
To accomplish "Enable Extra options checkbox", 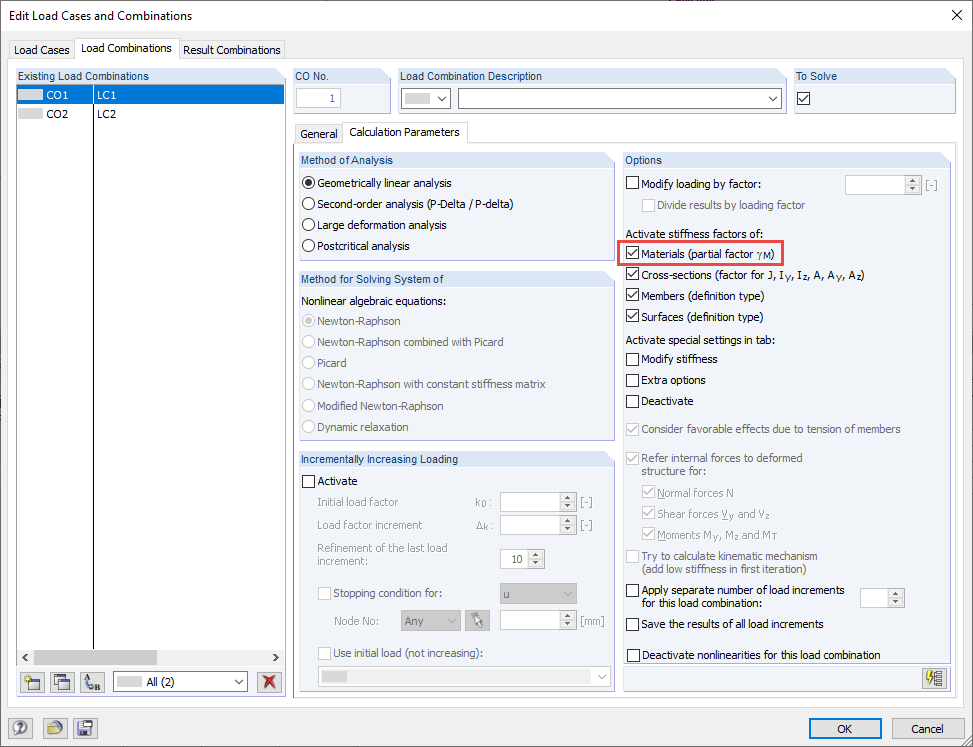I will click(x=632, y=380).
